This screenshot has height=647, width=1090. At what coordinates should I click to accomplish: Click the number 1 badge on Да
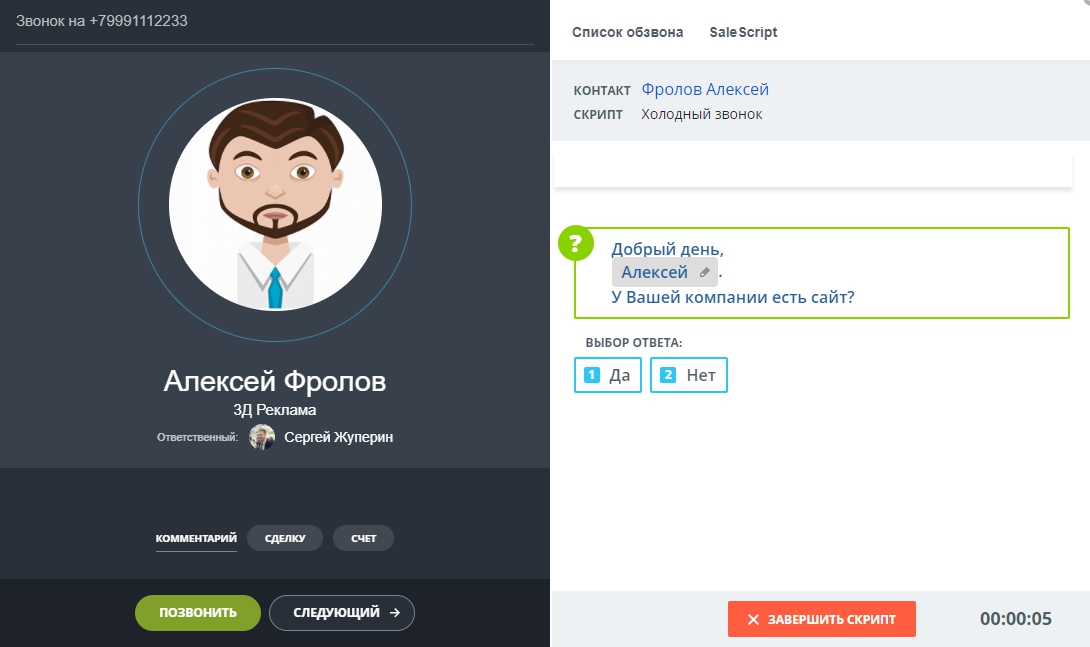[592, 375]
